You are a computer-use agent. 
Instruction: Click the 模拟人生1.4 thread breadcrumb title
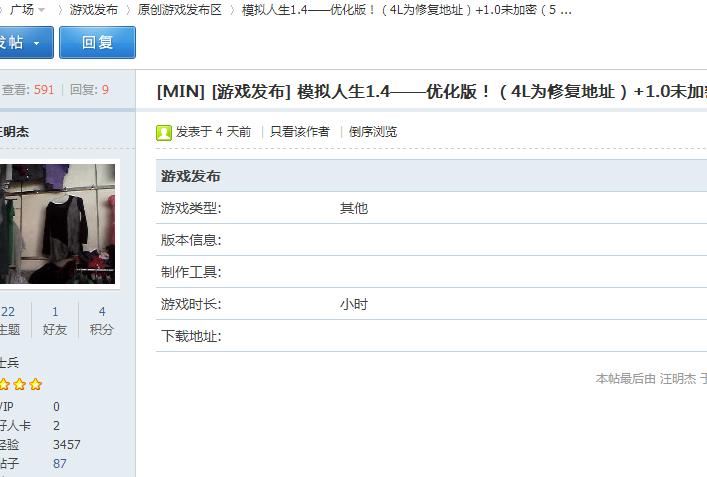coord(406,9)
